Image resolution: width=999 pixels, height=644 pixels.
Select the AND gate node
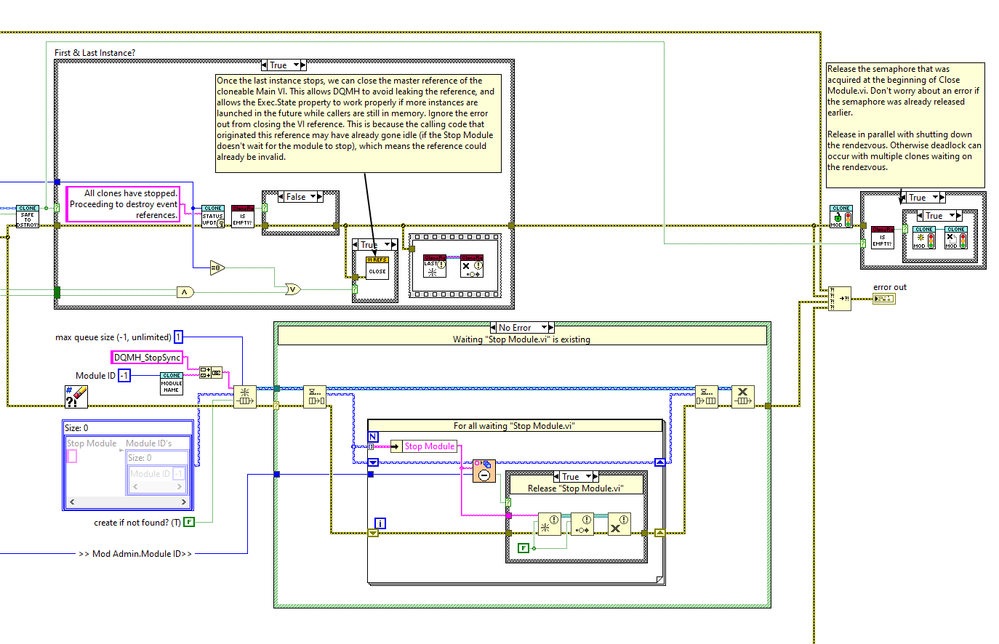tap(185, 292)
